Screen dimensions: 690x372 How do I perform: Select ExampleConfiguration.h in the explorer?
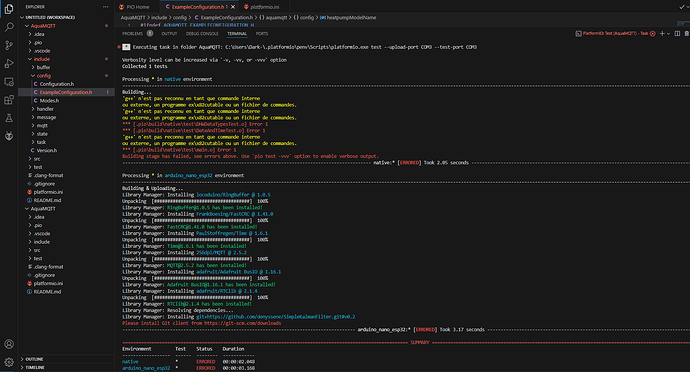click(66, 92)
